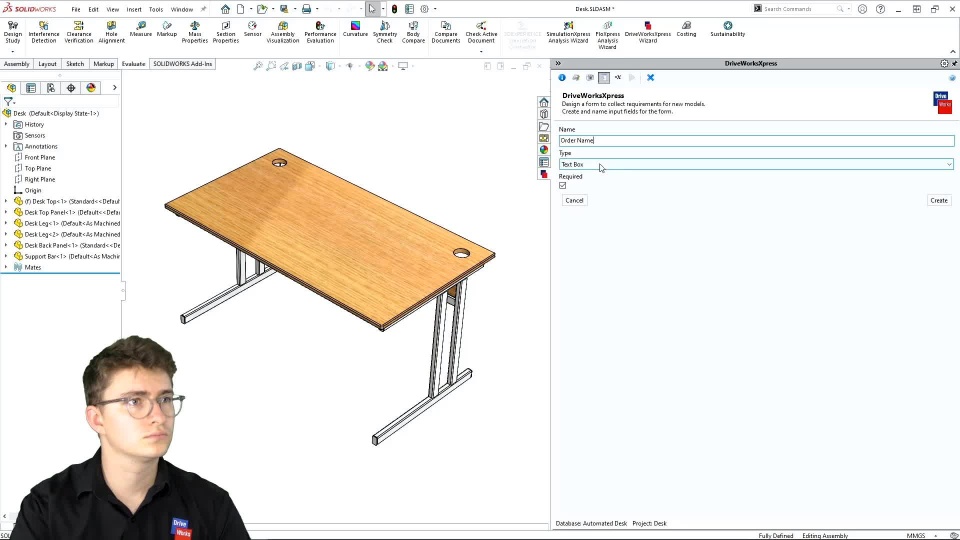Click the Create button
The image size is (960, 540).
939,200
